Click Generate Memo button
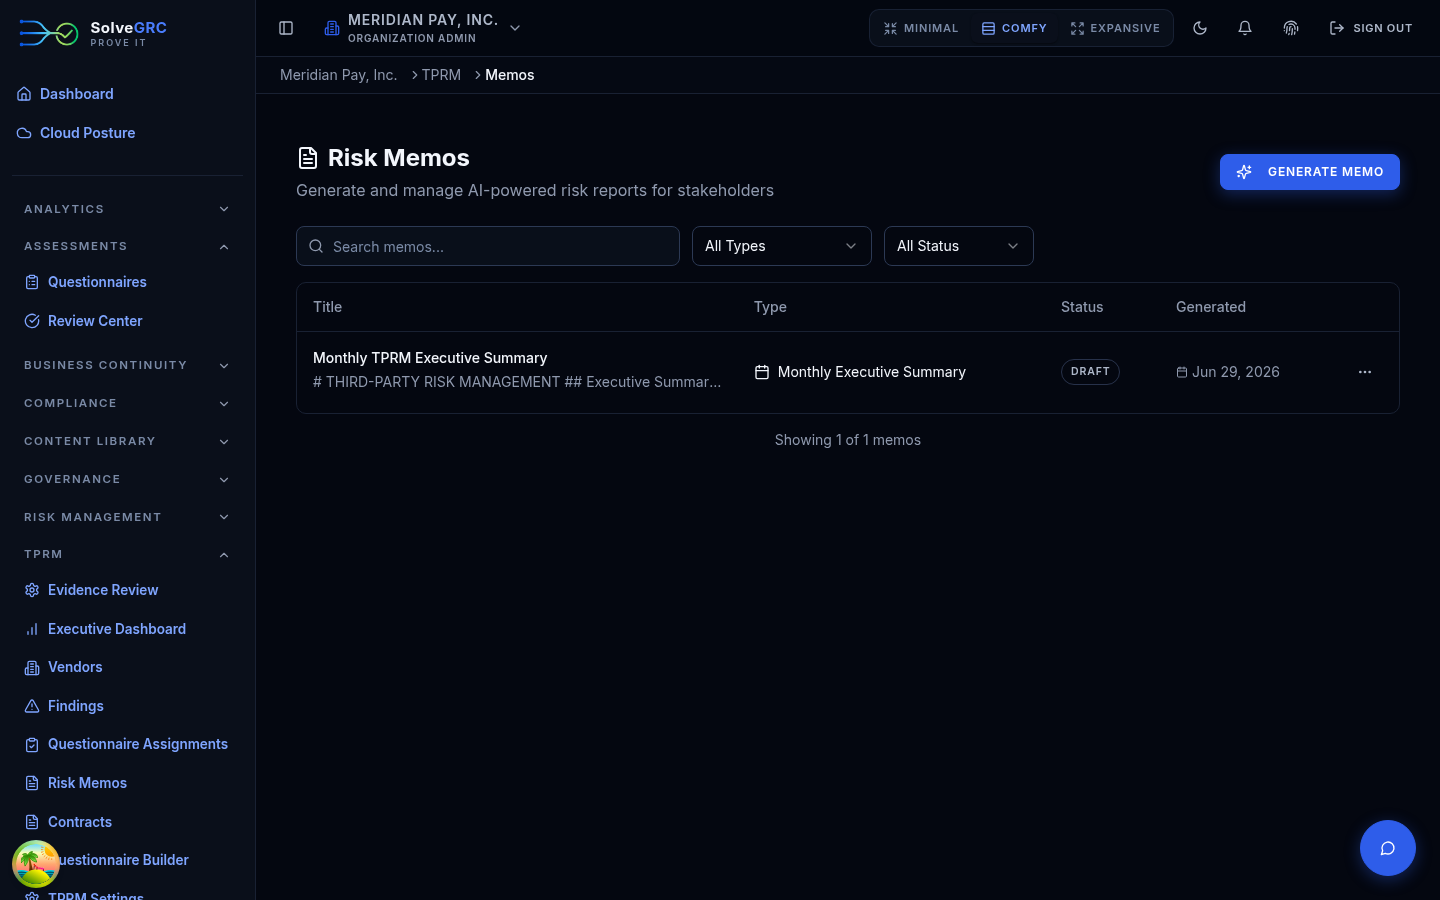The height and width of the screenshot is (900, 1440). (x=1310, y=172)
